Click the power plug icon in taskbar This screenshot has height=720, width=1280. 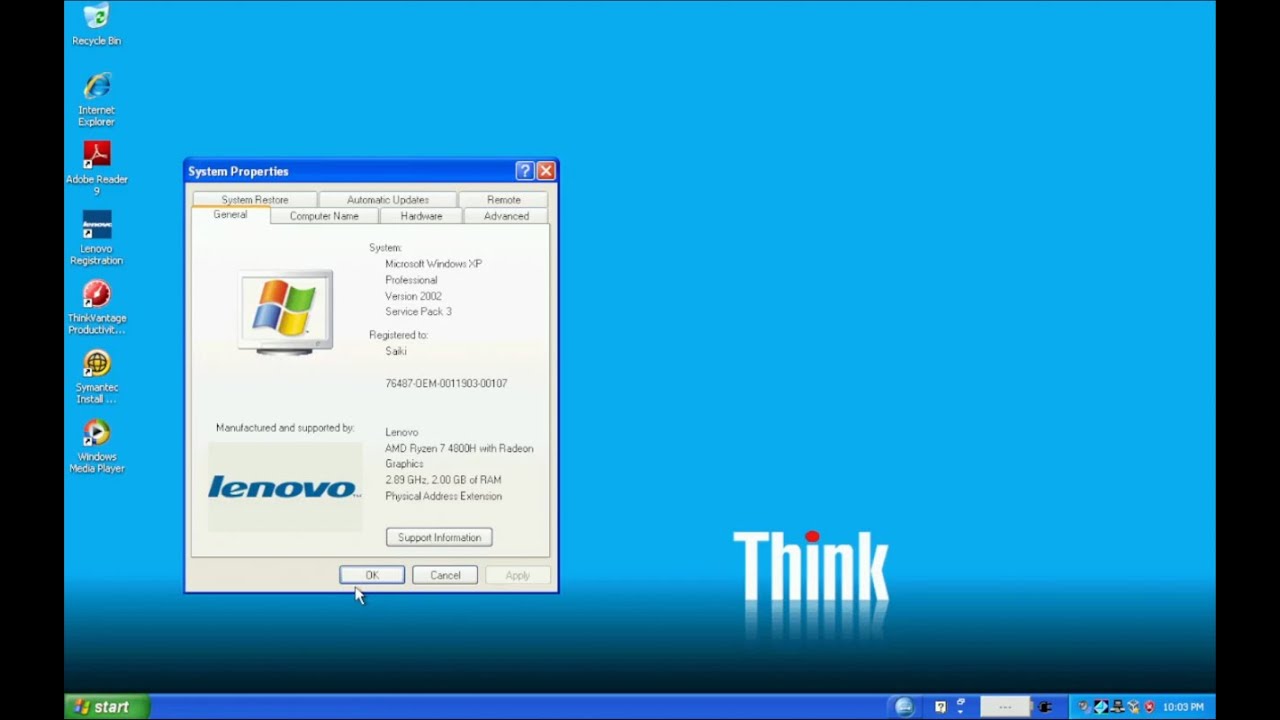(x=1044, y=707)
